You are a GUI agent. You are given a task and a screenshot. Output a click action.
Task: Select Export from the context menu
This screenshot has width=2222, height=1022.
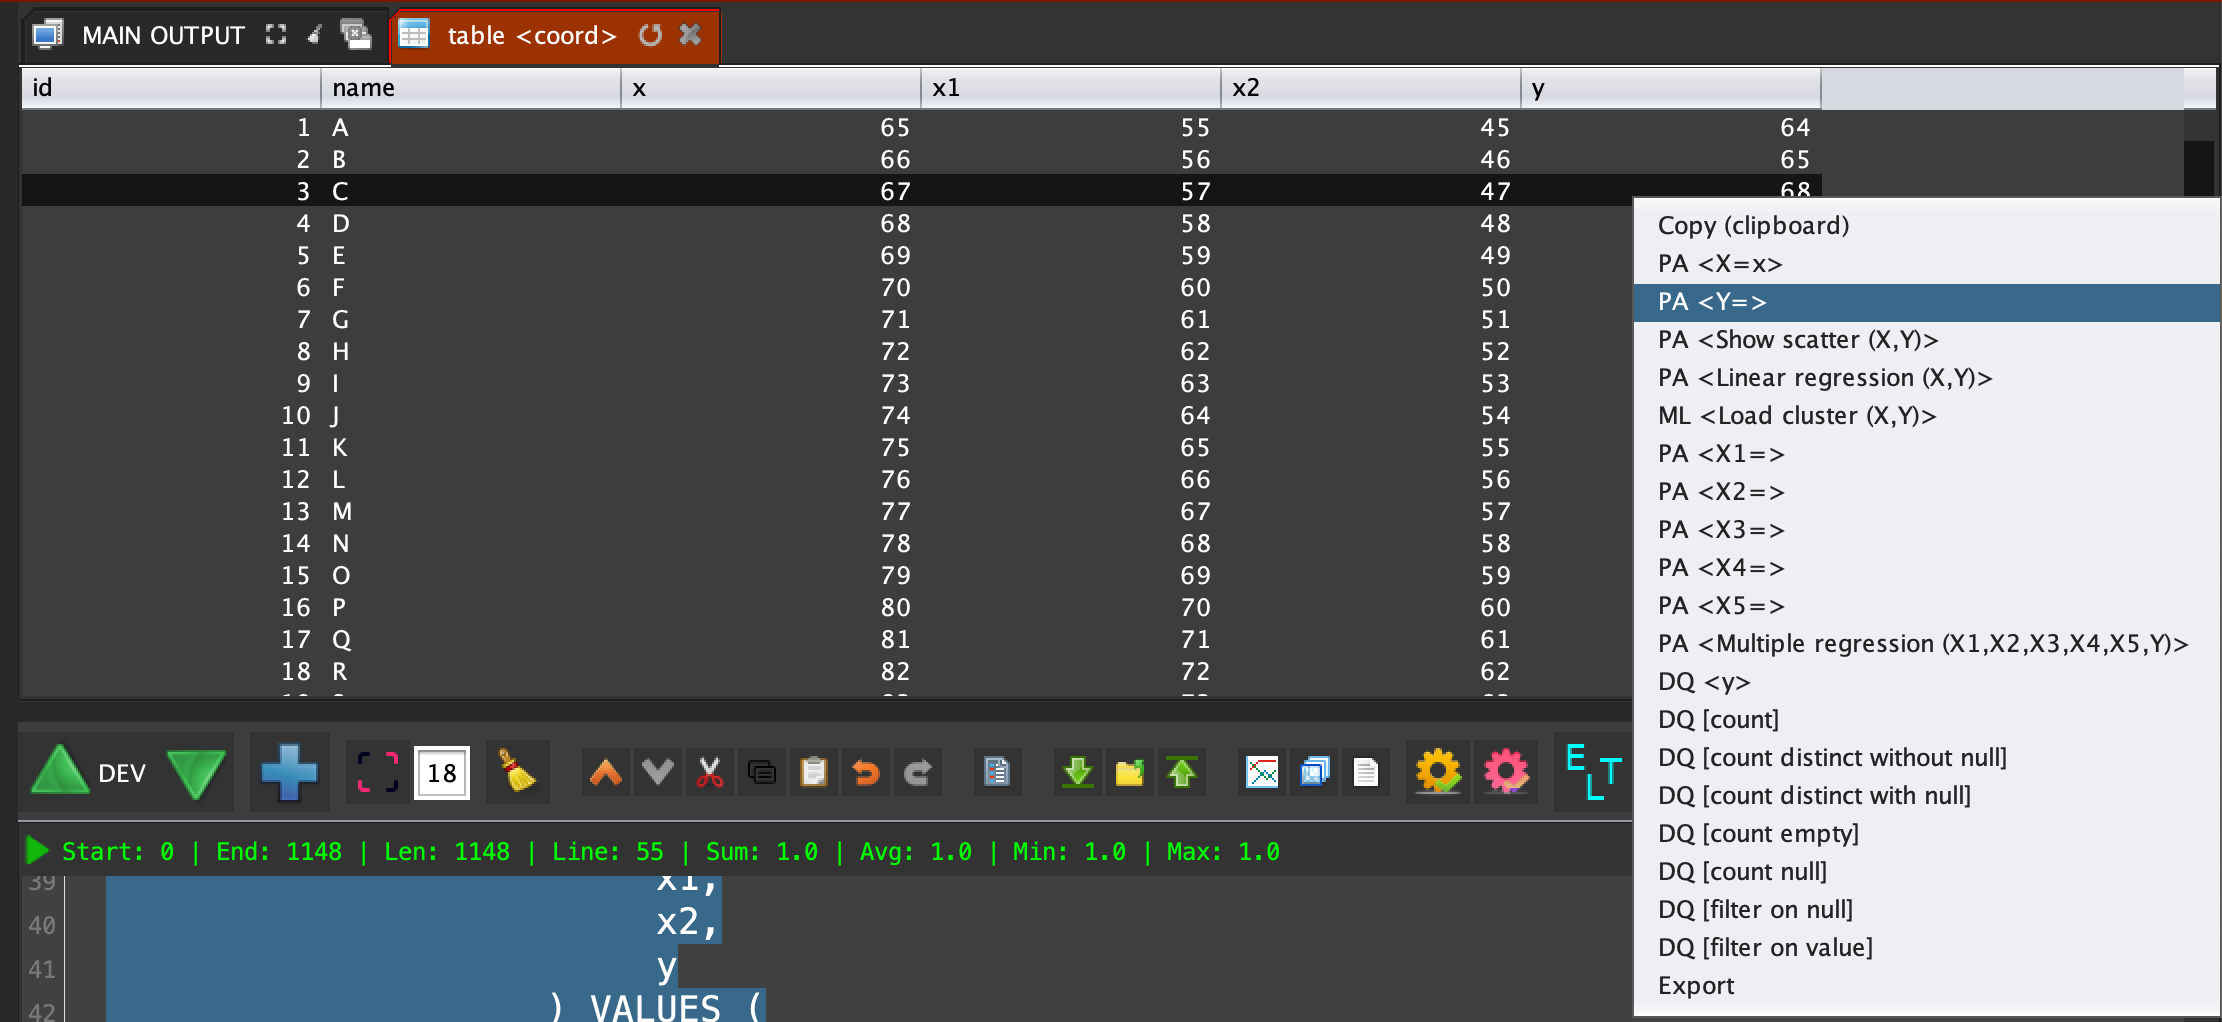[1696, 986]
